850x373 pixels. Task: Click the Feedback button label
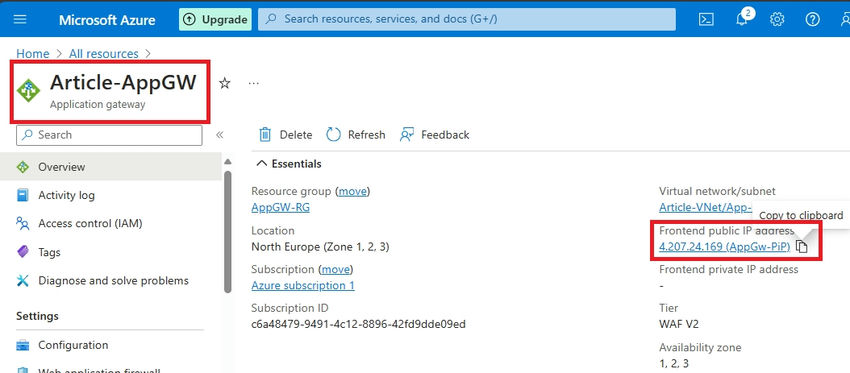445,135
